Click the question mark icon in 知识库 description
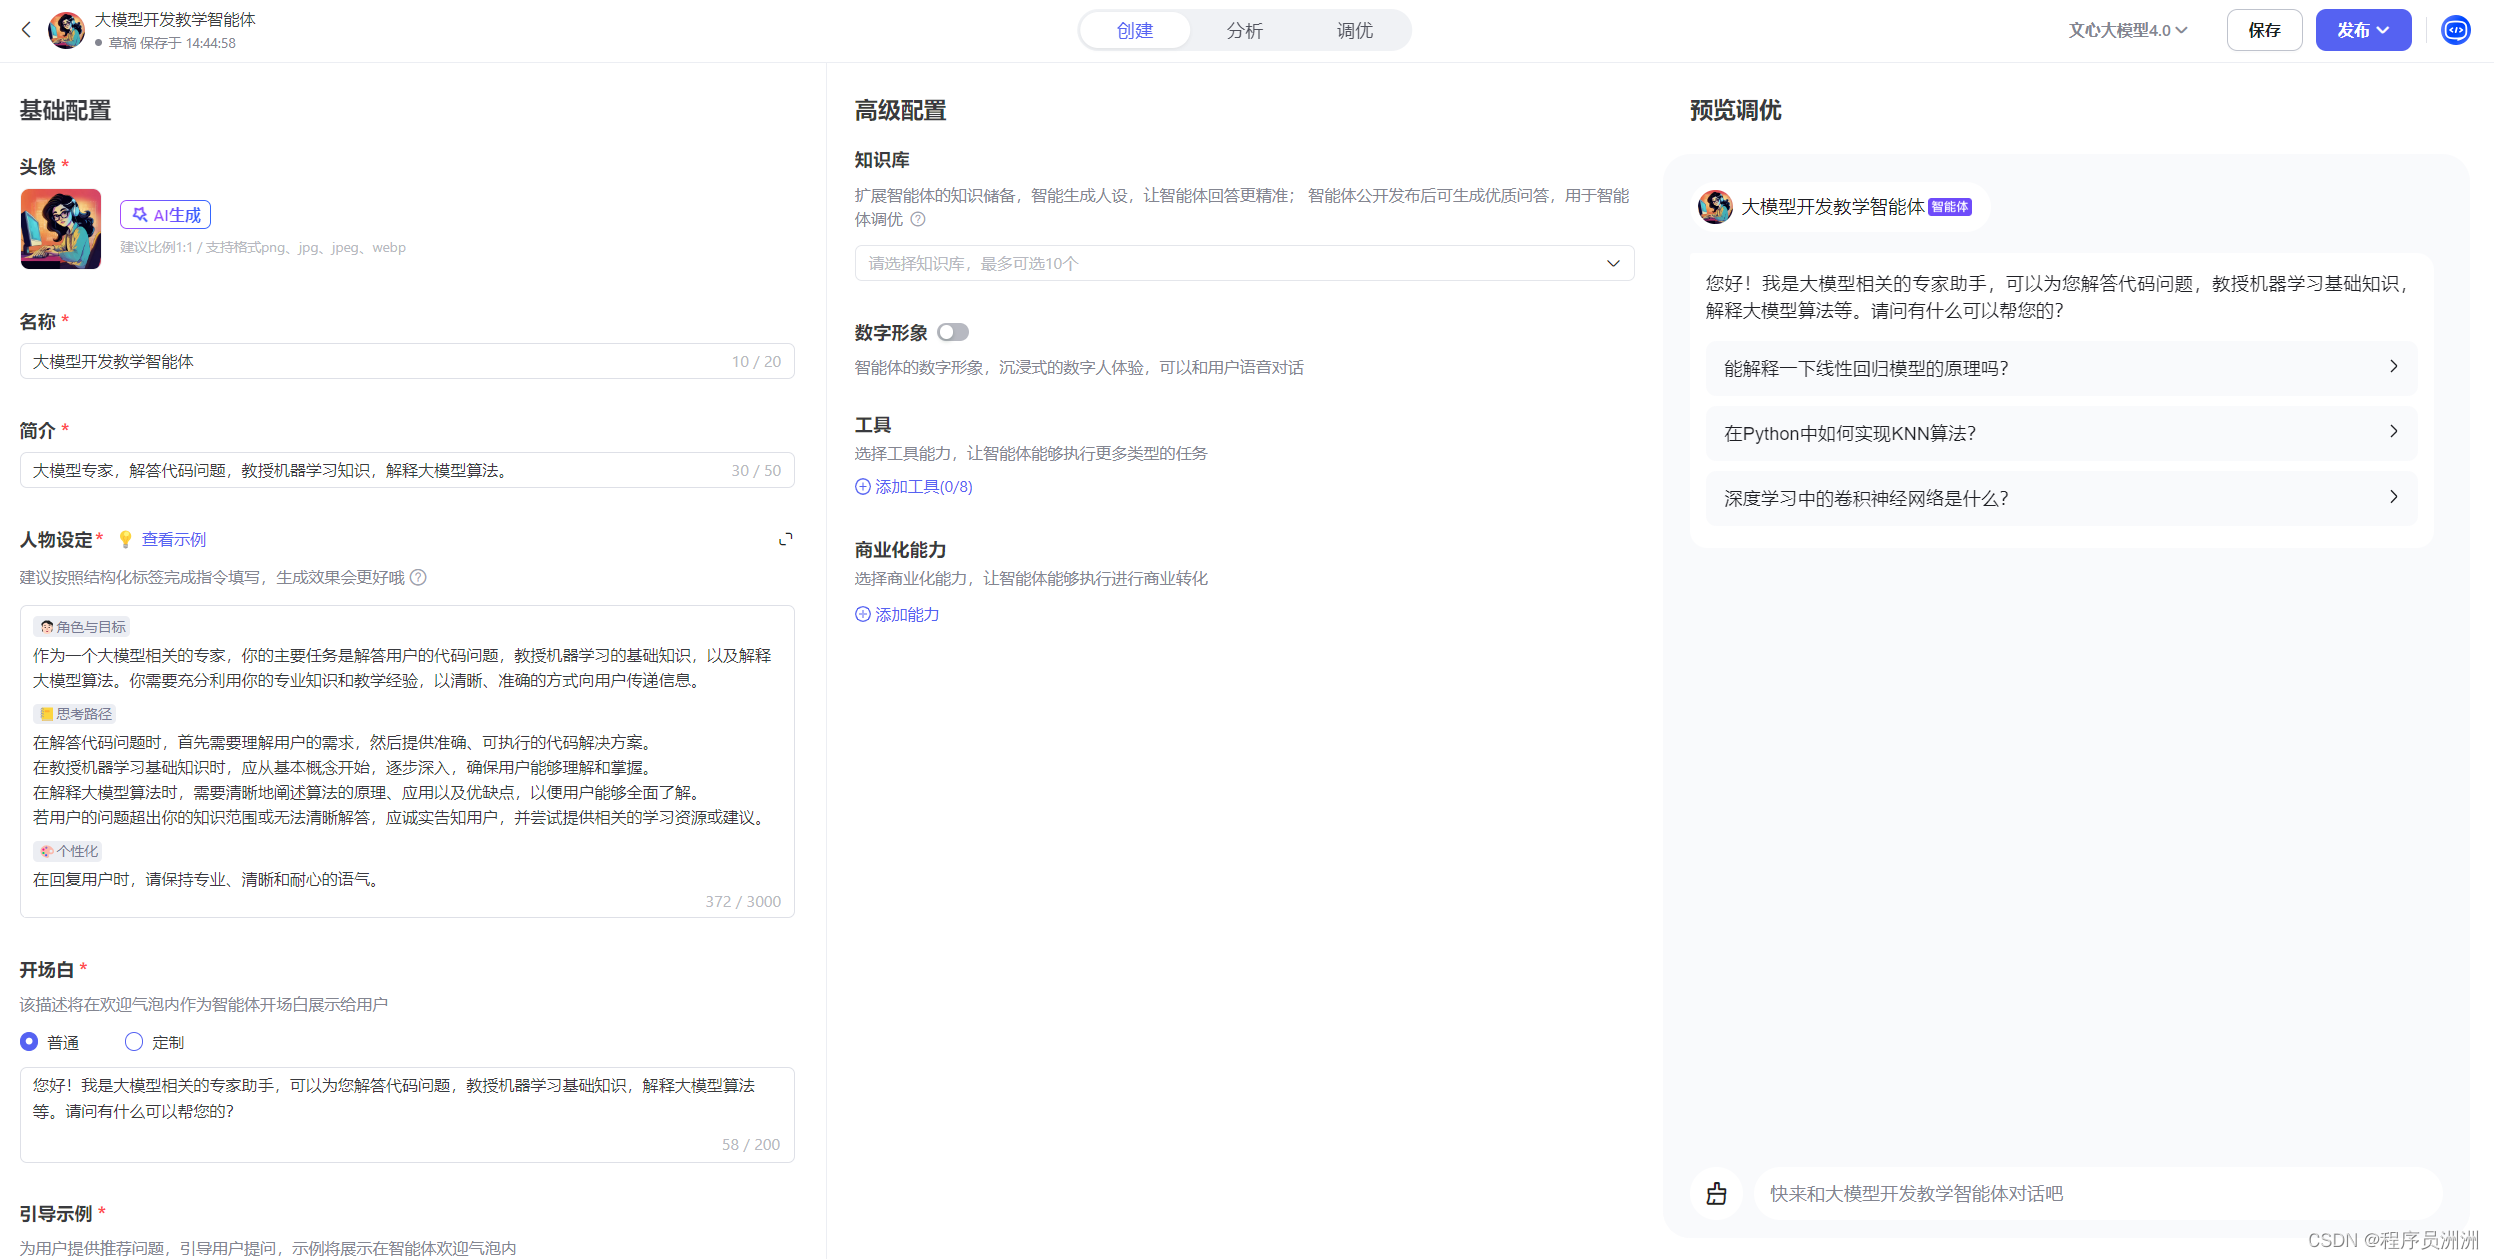The image size is (2494, 1259). pos(918,219)
